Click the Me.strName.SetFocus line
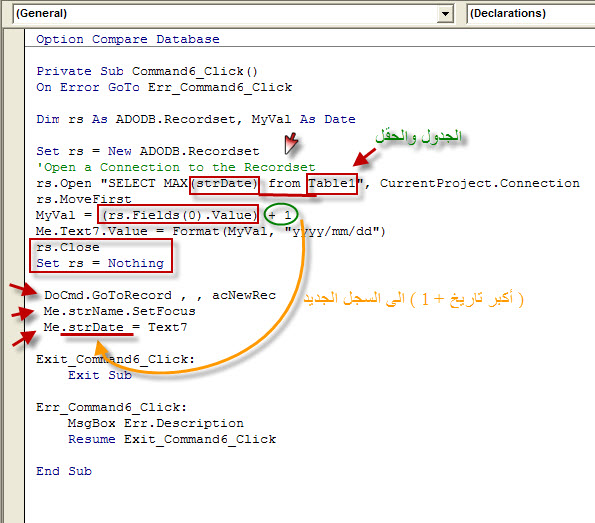Viewport: 595px width, 523px height. click(120, 311)
